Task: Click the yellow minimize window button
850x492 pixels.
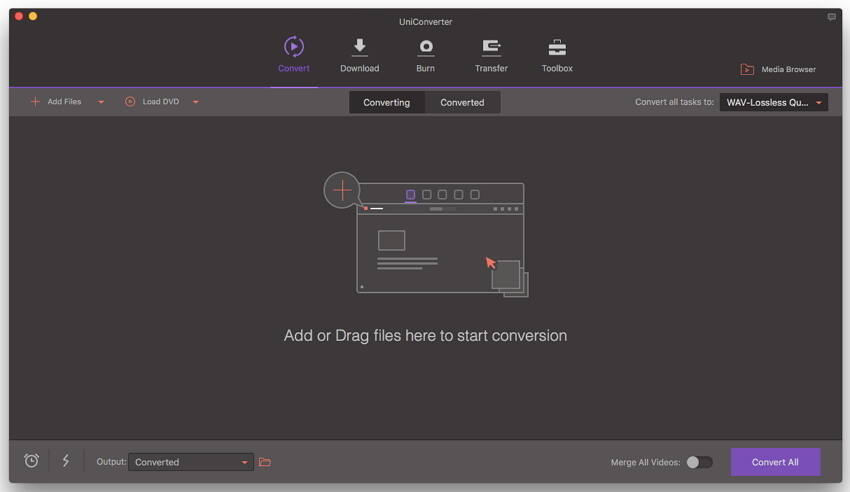Action: pos(33,16)
